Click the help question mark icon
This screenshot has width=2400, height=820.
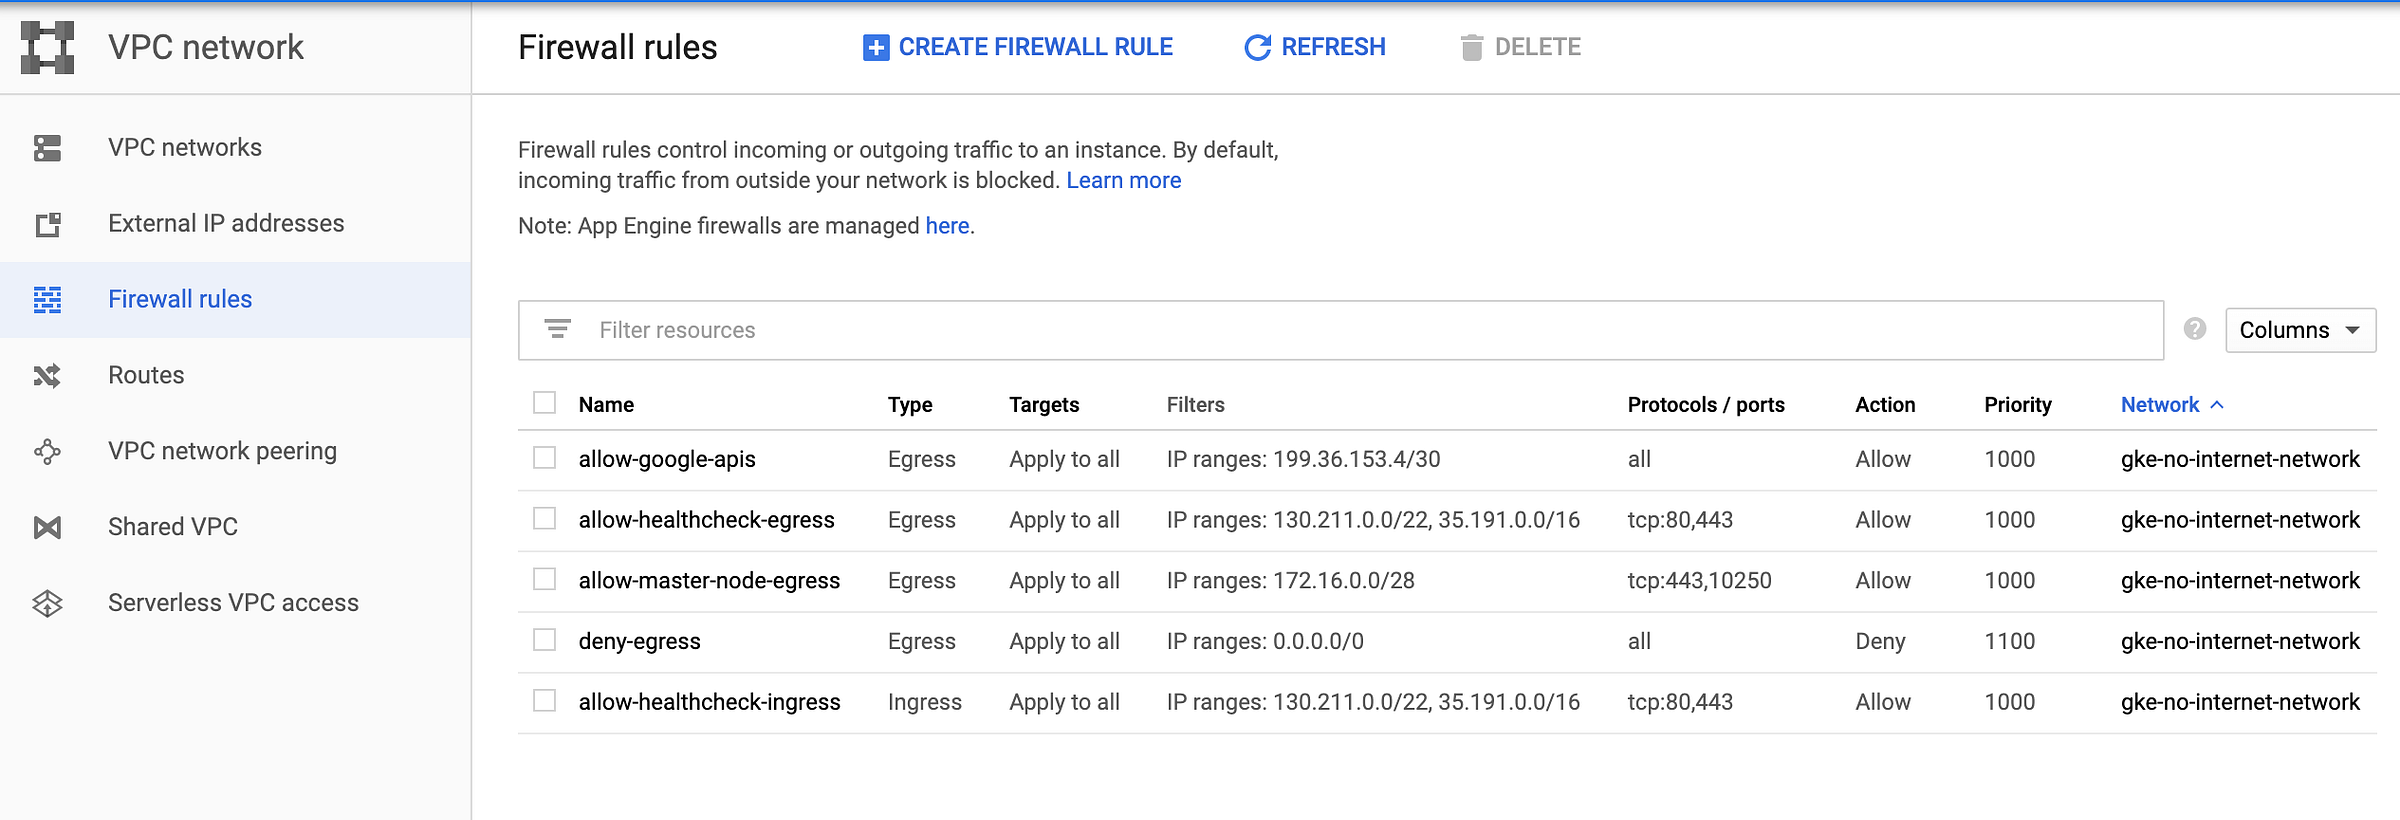click(2195, 329)
